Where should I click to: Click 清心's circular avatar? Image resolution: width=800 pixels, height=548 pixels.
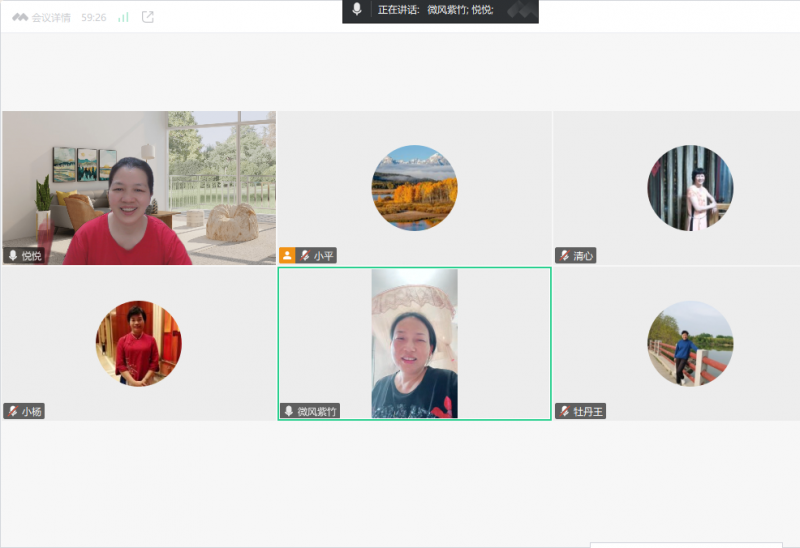690,188
